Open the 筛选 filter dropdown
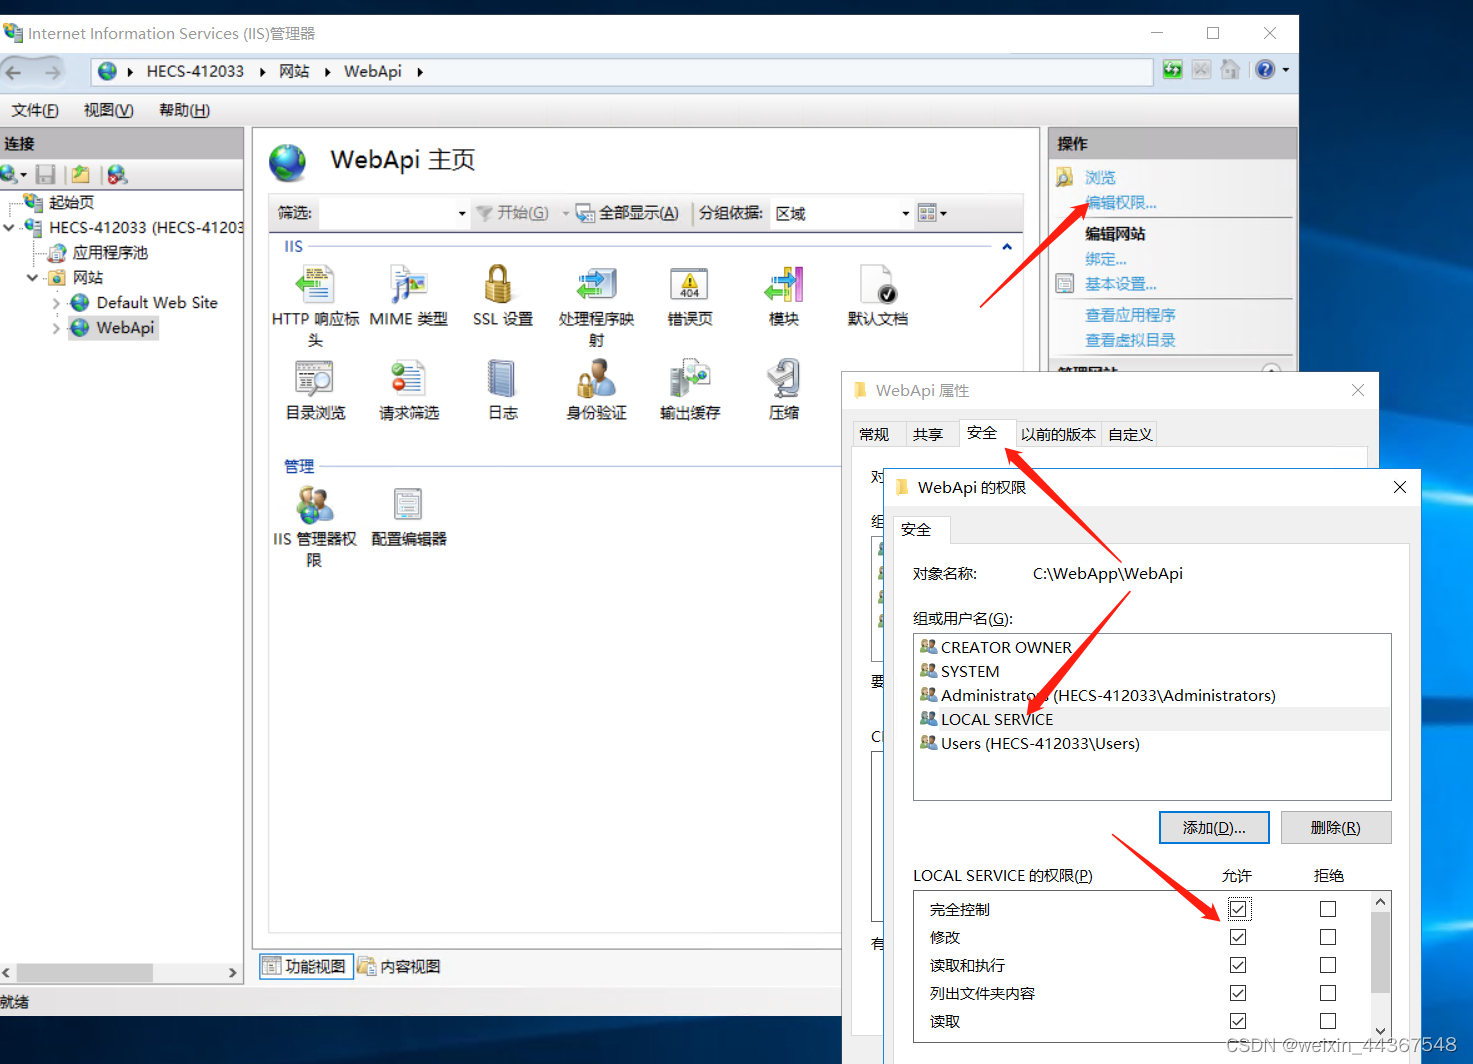Viewport: 1473px width, 1064px height. coord(462,213)
